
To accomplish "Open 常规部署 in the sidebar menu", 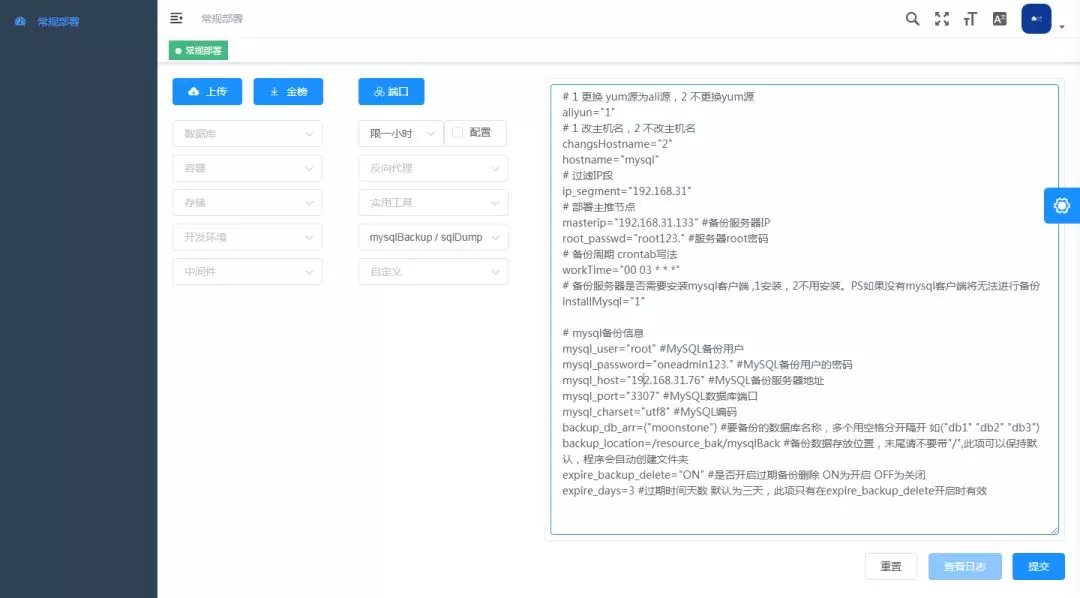I will [58, 21].
